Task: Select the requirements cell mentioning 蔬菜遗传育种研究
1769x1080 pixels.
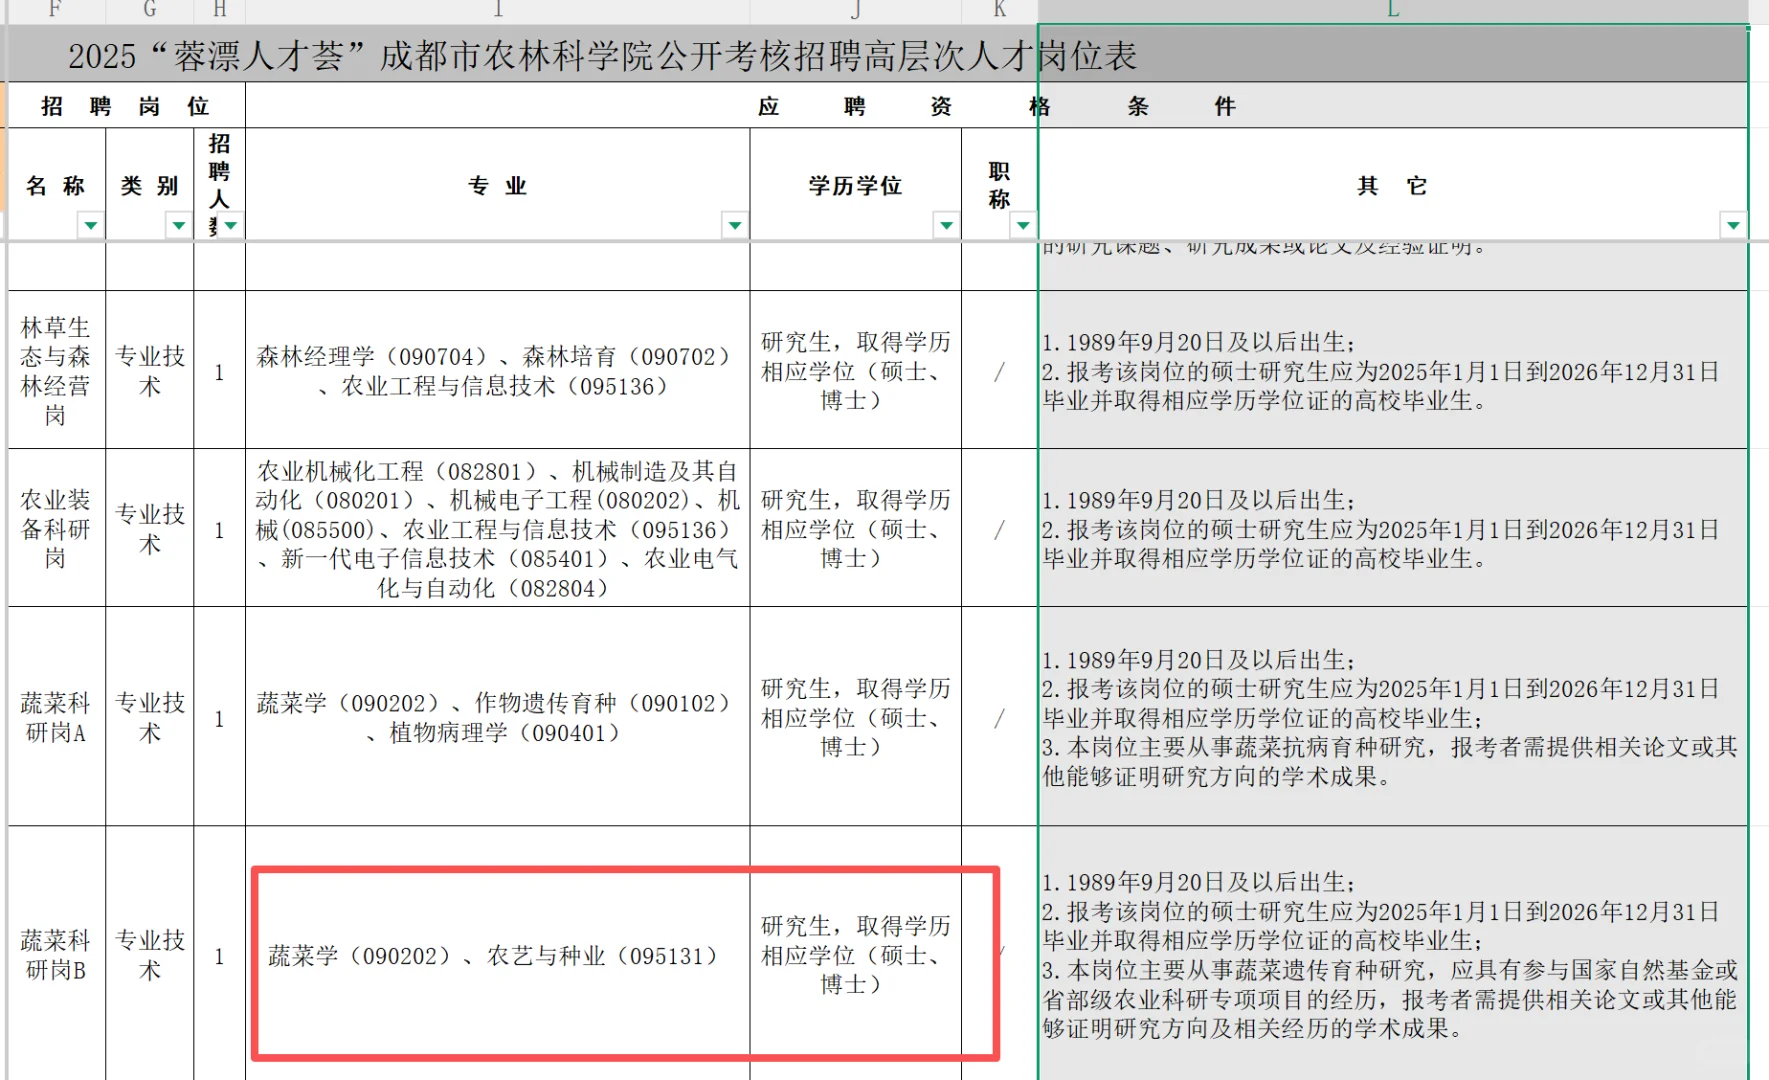Action: pyautogui.click(x=1393, y=954)
